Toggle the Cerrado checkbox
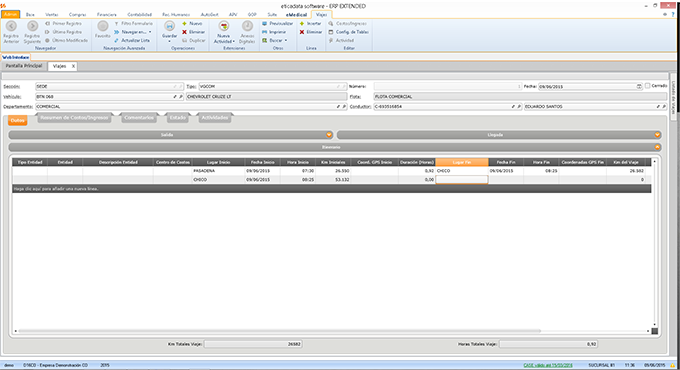 [x=647, y=86]
